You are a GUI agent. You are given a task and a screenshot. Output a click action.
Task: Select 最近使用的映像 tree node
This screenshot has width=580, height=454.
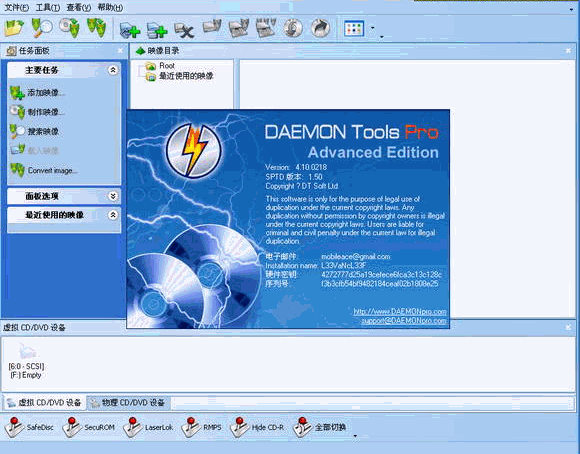click(x=186, y=76)
